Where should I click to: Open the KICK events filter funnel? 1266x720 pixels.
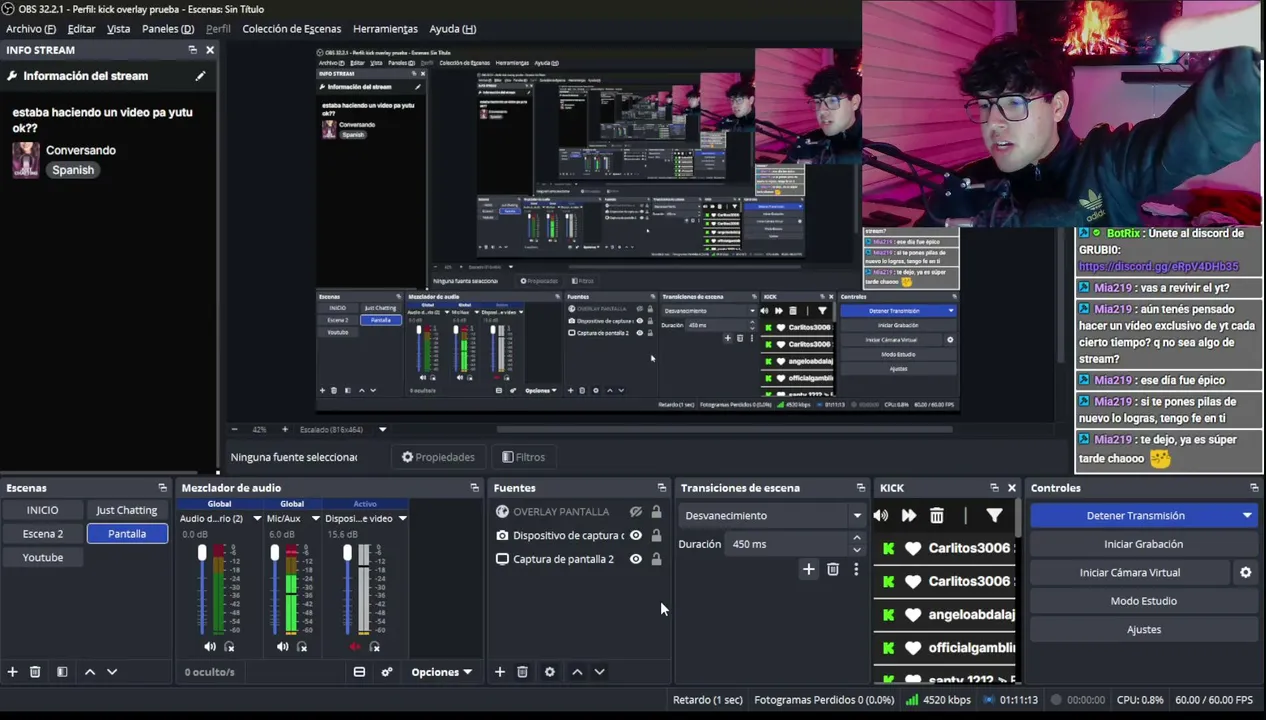994,516
